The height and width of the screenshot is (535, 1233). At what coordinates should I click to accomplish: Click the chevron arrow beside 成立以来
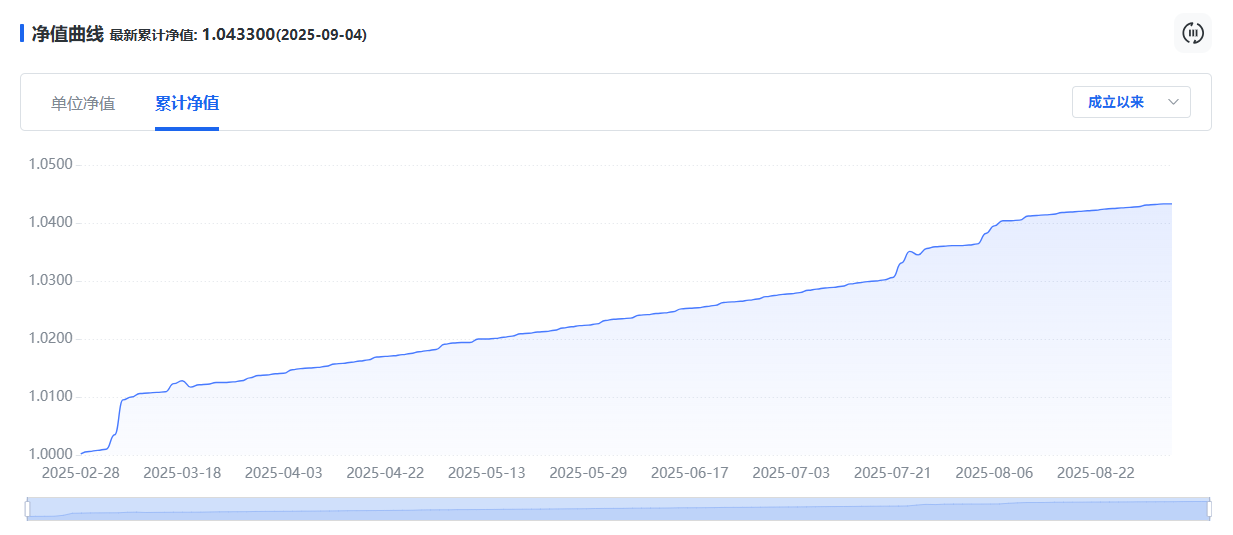pyautogui.click(x=1174, y=102)
